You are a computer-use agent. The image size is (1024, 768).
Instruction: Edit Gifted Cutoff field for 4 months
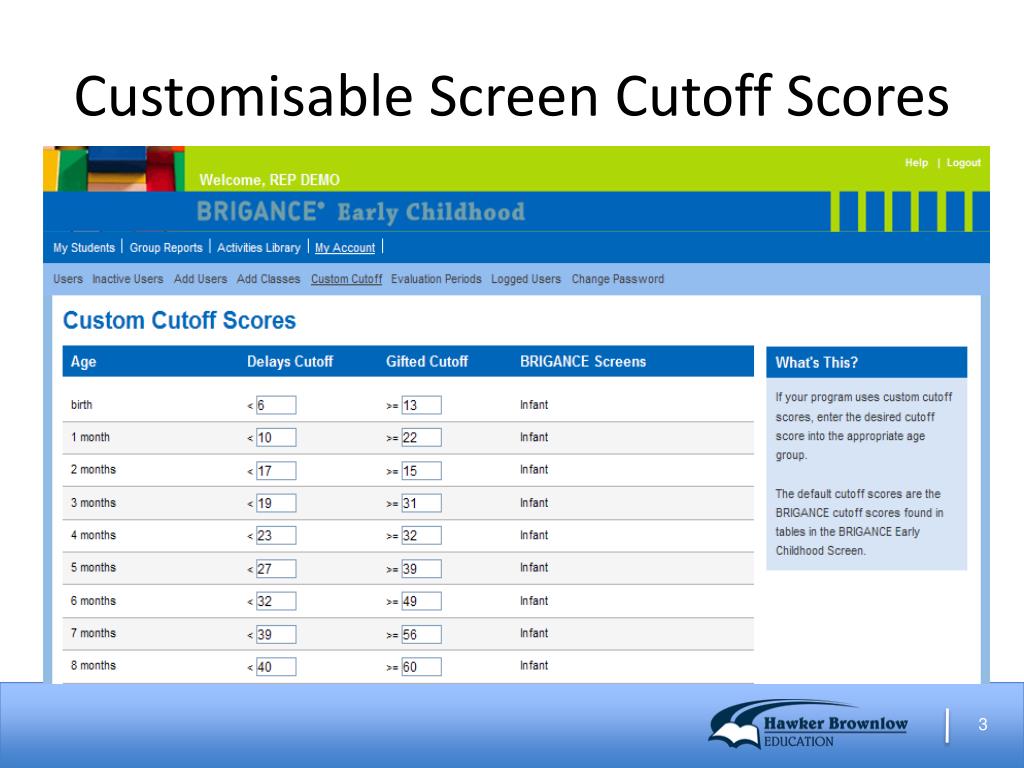(x=421, y=536)
